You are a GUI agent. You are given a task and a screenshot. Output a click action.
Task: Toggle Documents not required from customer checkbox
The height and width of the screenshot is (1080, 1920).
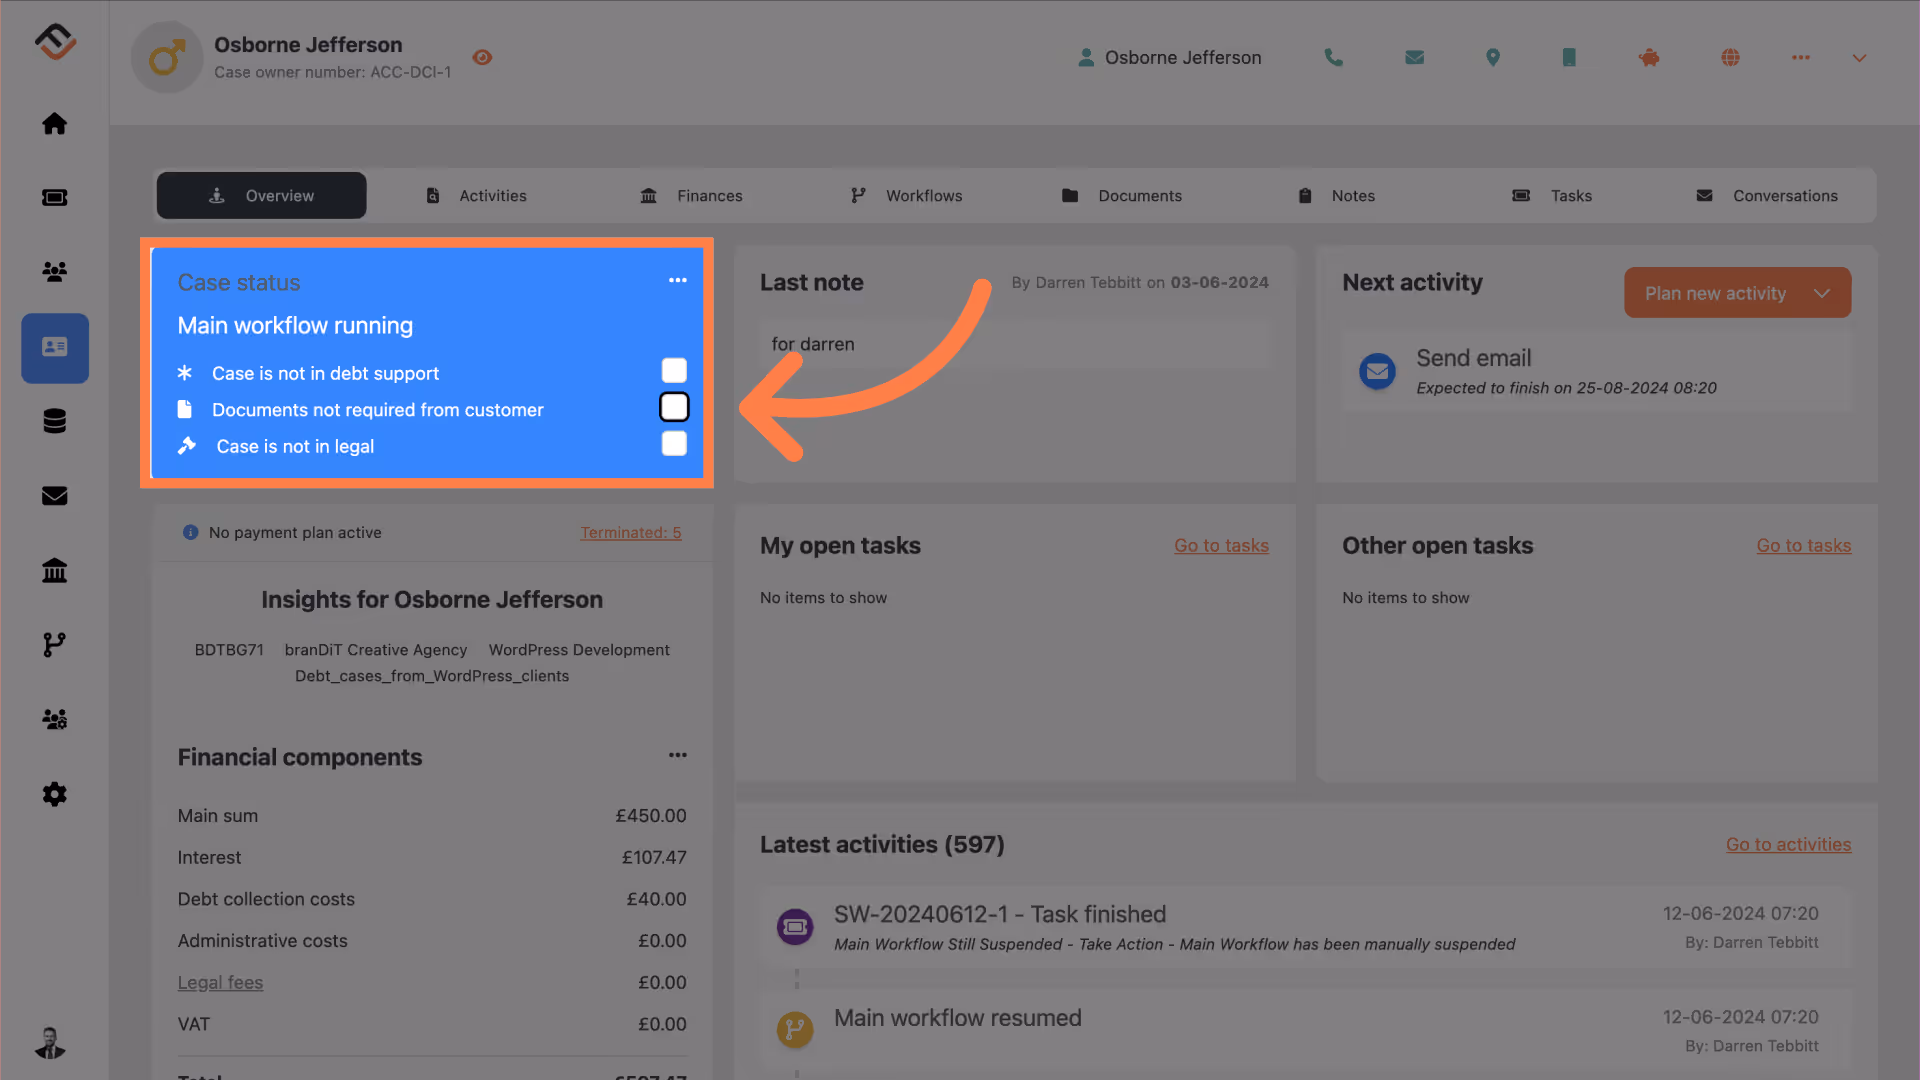[674, 407]
